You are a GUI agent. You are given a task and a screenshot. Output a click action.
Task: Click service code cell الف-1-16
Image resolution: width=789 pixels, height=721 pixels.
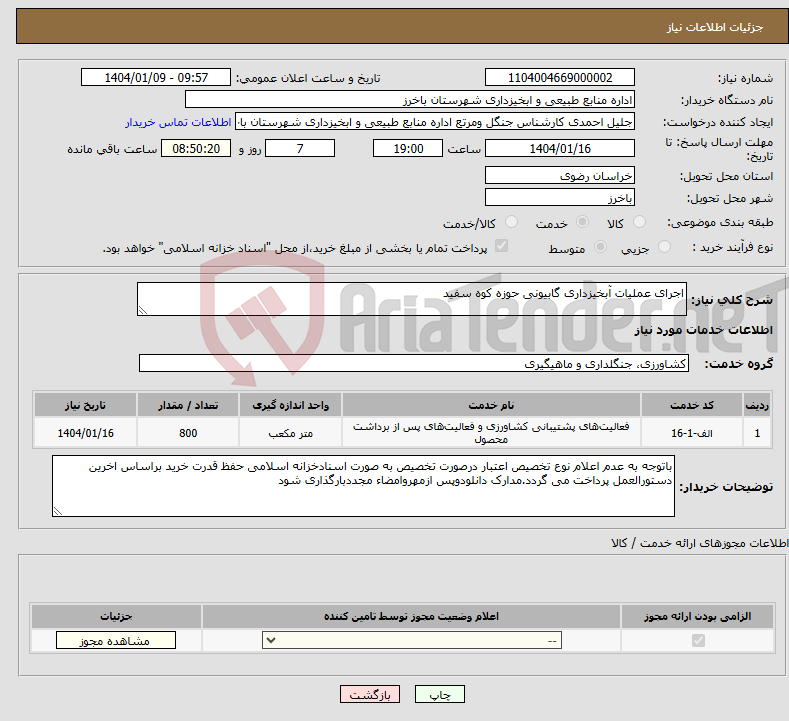point(692,433)
